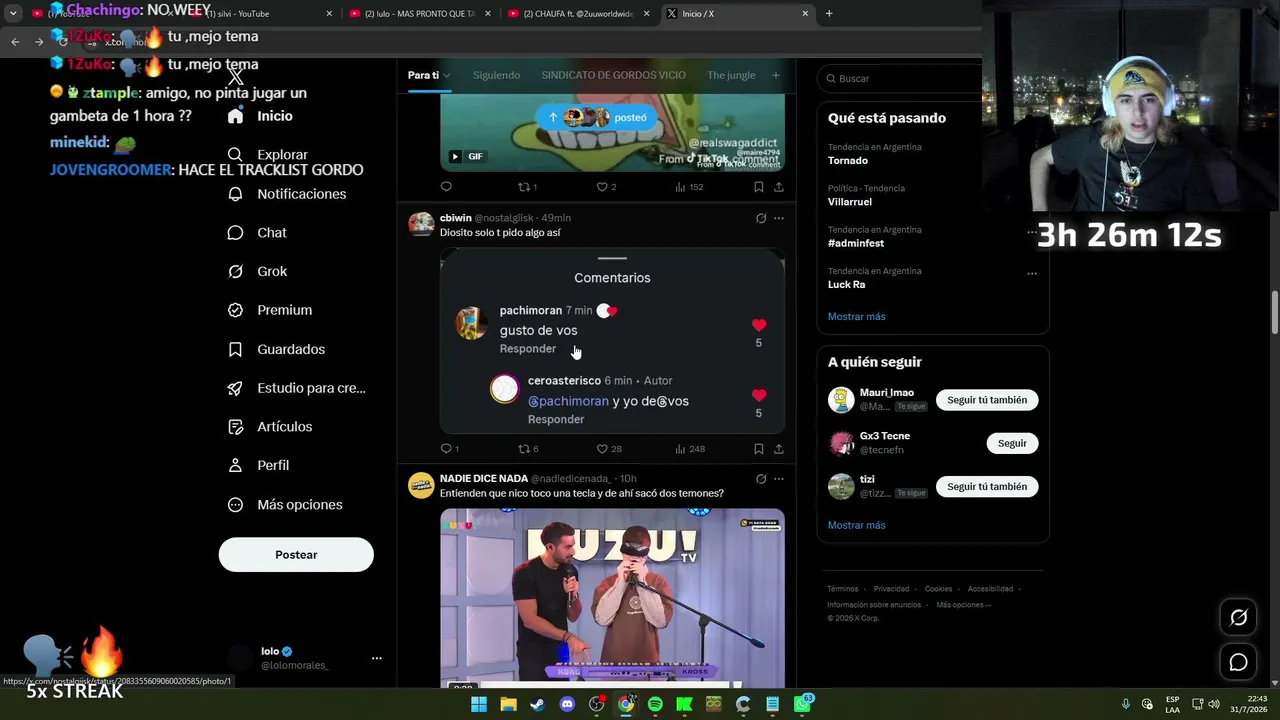Show more trends under Qué está pasando
Viewport: 1280px width, 720px height.
(856, 317)
